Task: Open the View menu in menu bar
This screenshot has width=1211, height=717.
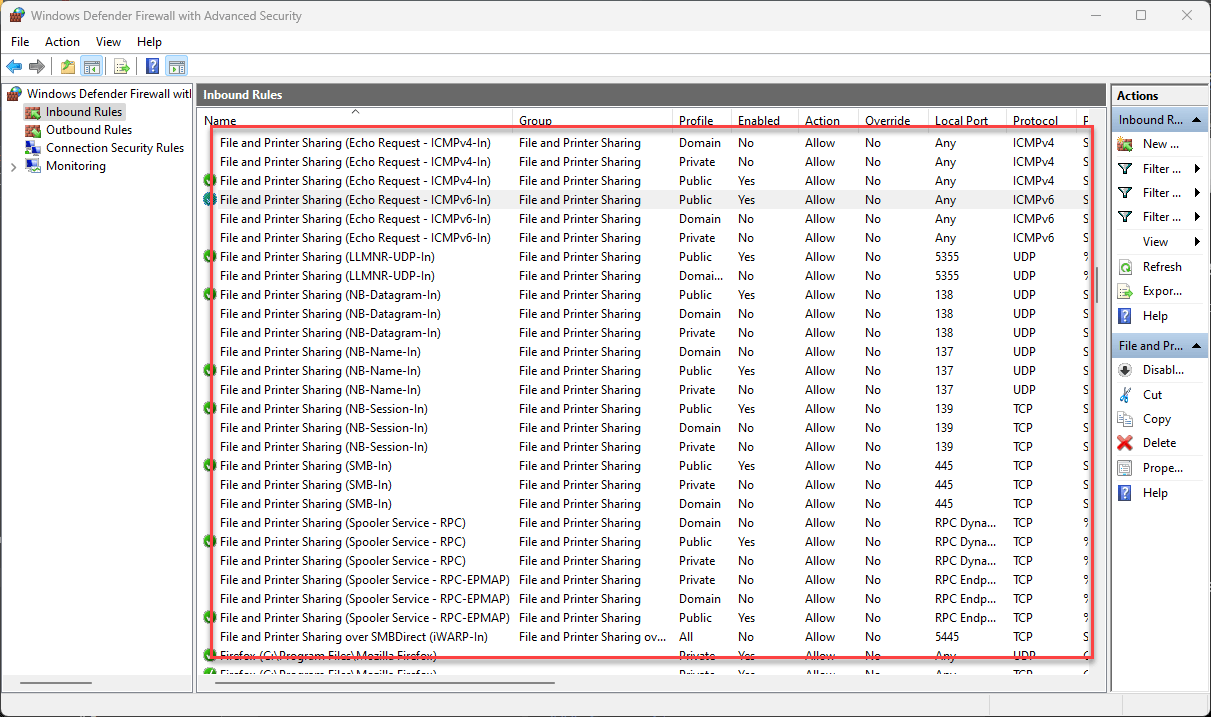Action: [x=108, y=42]
